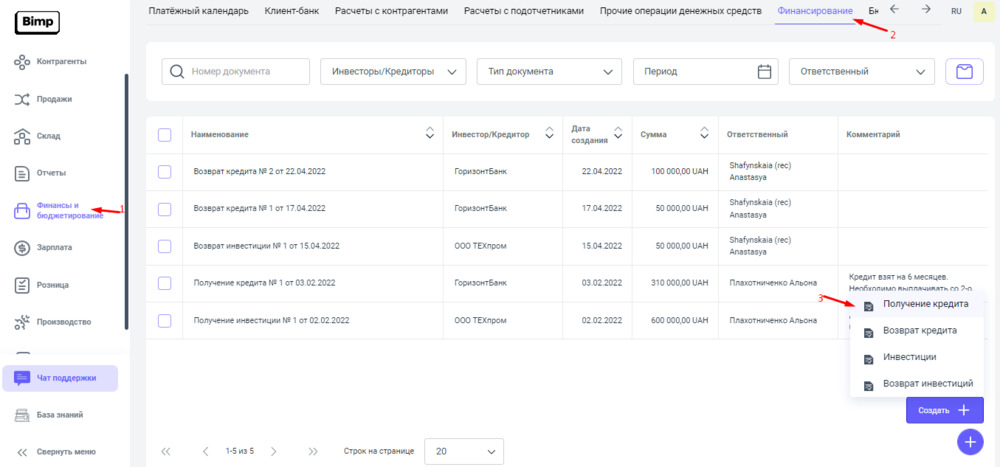Open Производство sidebar section
1000x467 pixels.
click(64, 322)
